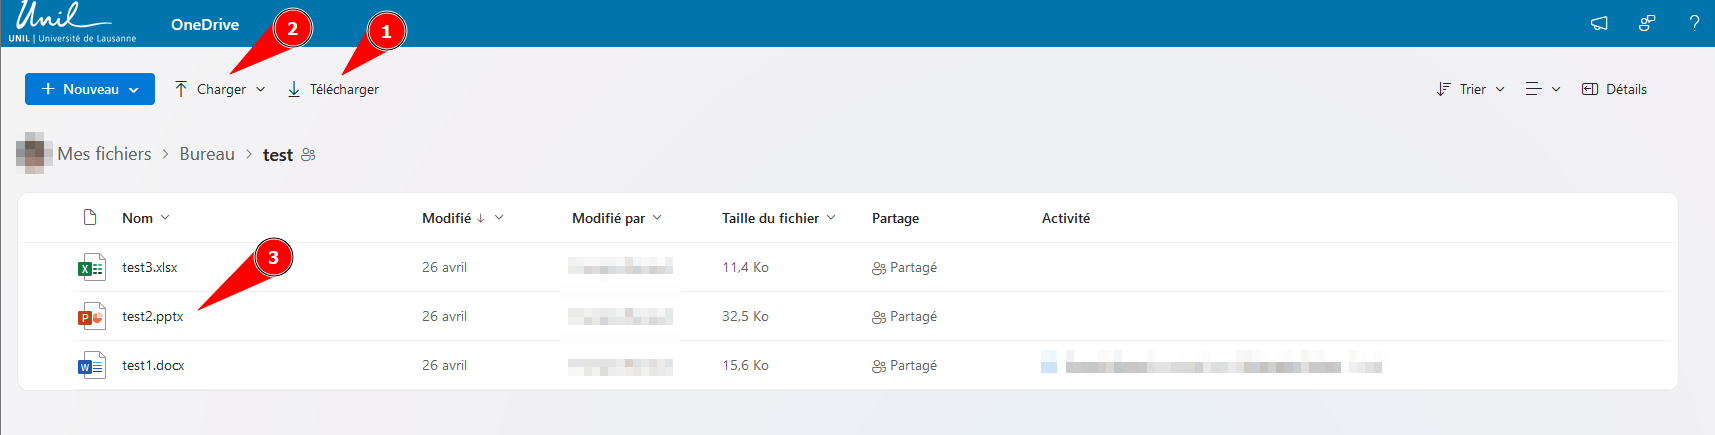Expand the Nouveau dropdown button
The image size is (1715, 435).
[90, 89]
